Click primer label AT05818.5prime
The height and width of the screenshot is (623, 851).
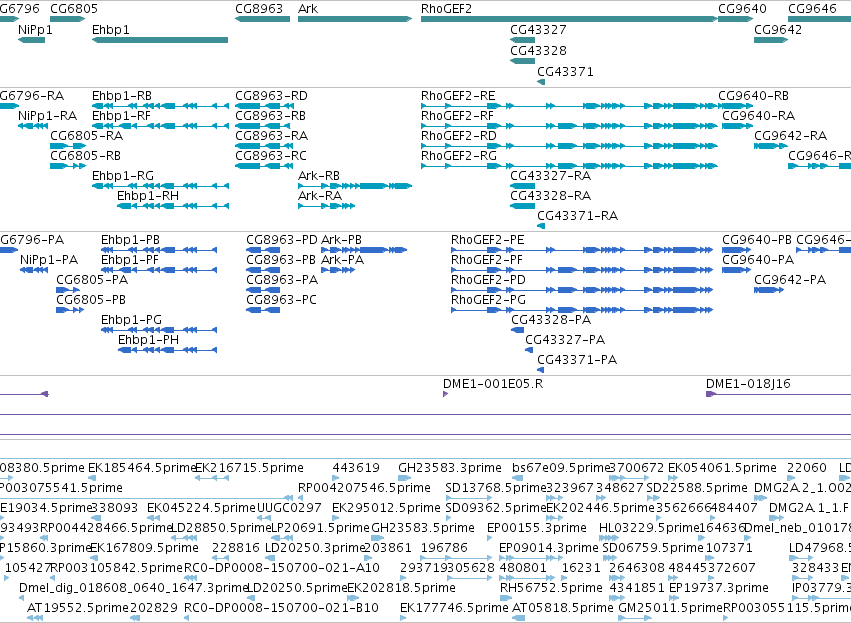[562, 608]
